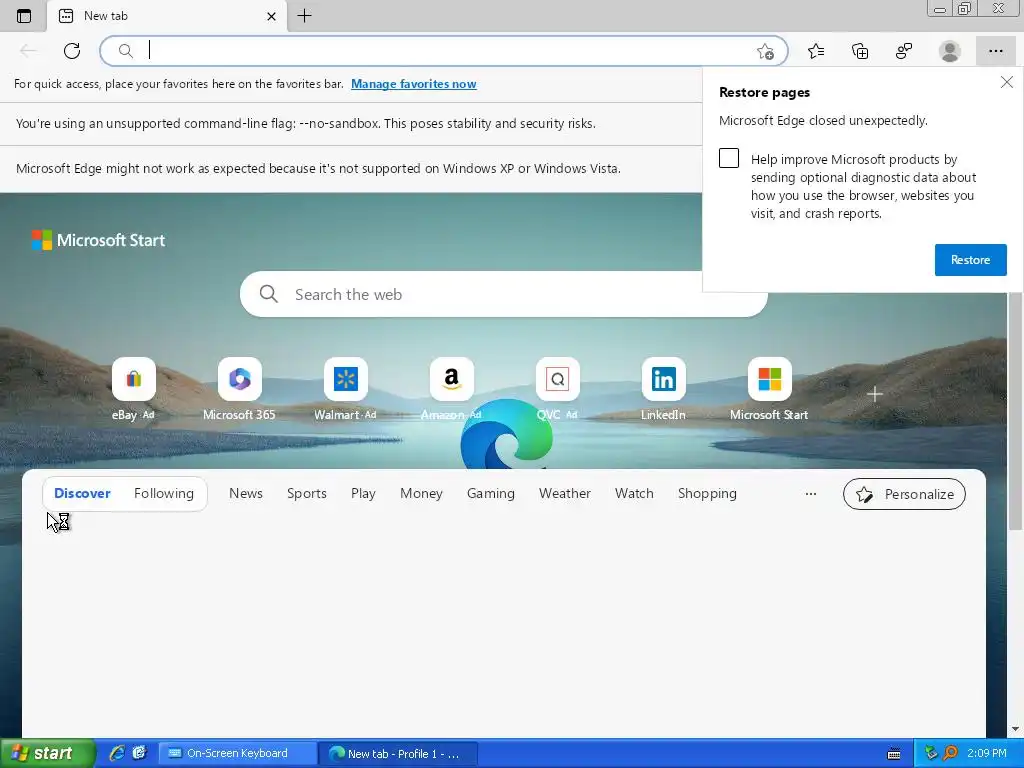Focus the address bar field
1024x768 pixels.
pyautogui.click(x=444, y=51)
